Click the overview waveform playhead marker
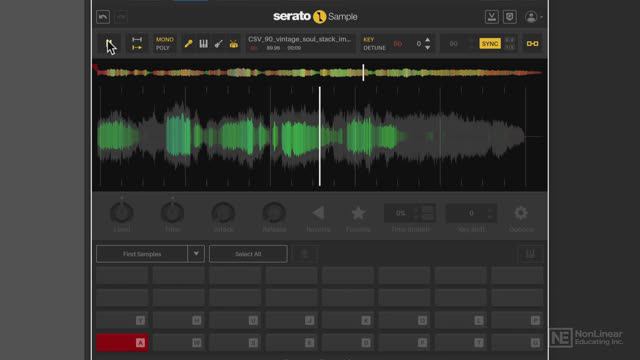 click(x=363, y=72)
